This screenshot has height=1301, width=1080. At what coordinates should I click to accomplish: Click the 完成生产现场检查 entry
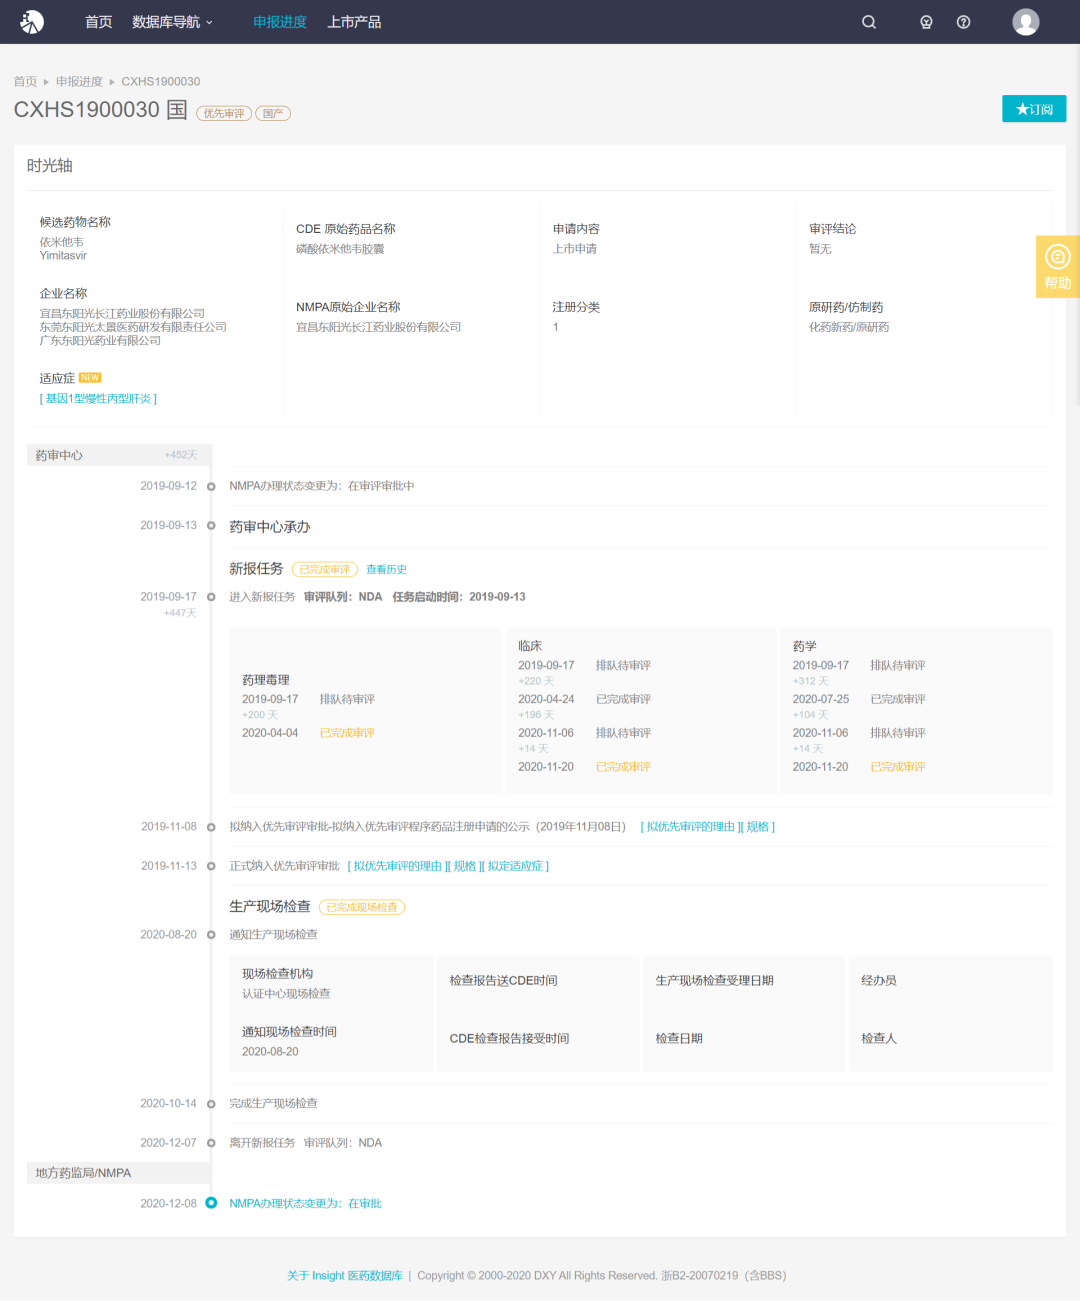point(273,1104)
